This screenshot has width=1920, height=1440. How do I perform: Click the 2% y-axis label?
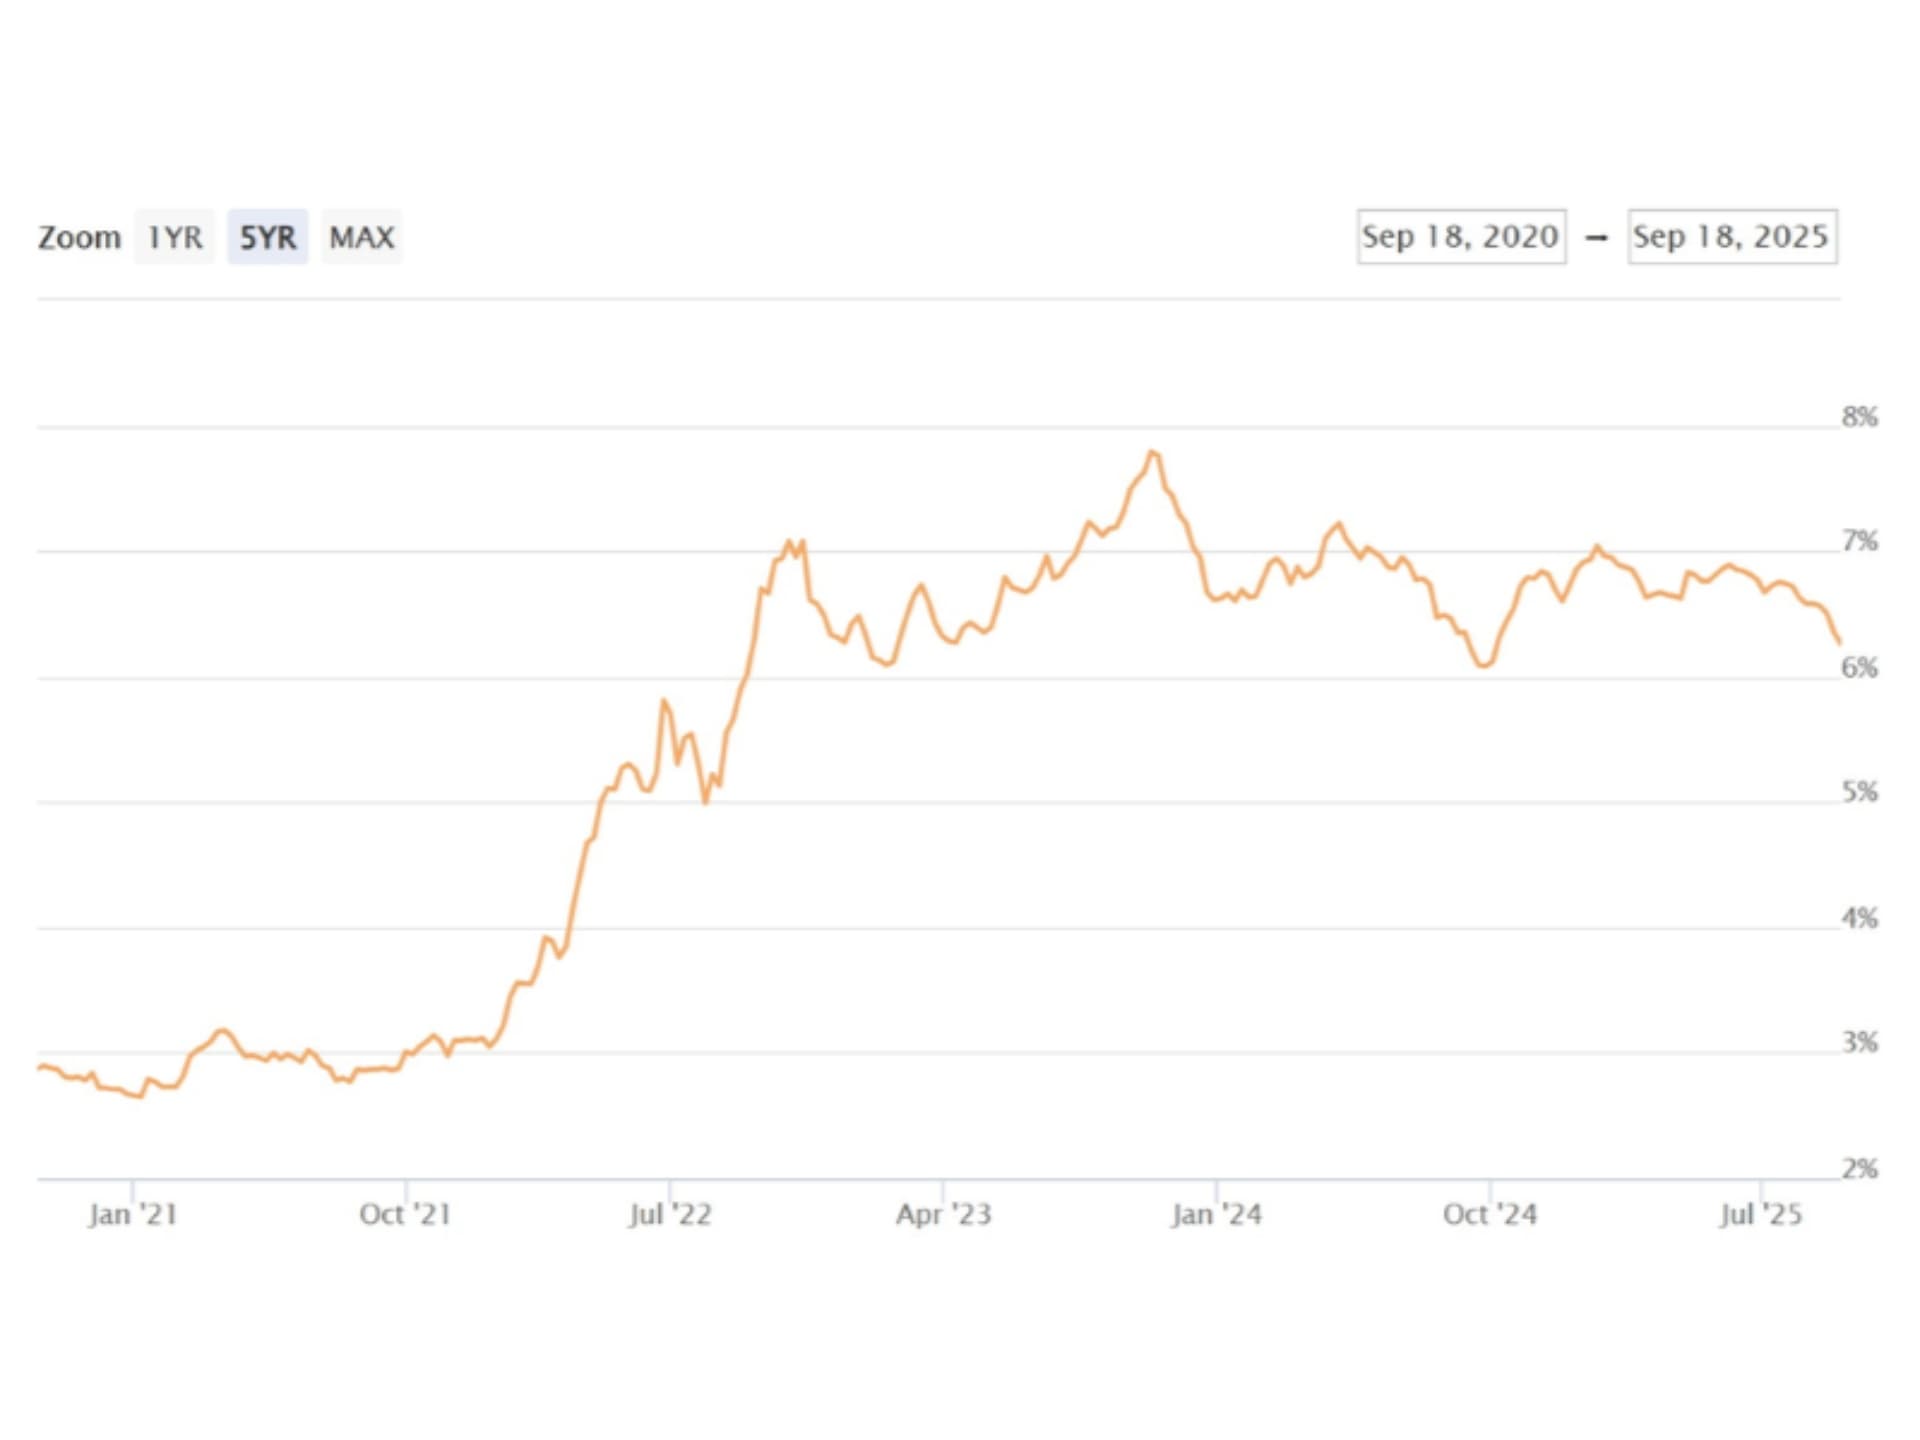[x=1859, y=1168]
